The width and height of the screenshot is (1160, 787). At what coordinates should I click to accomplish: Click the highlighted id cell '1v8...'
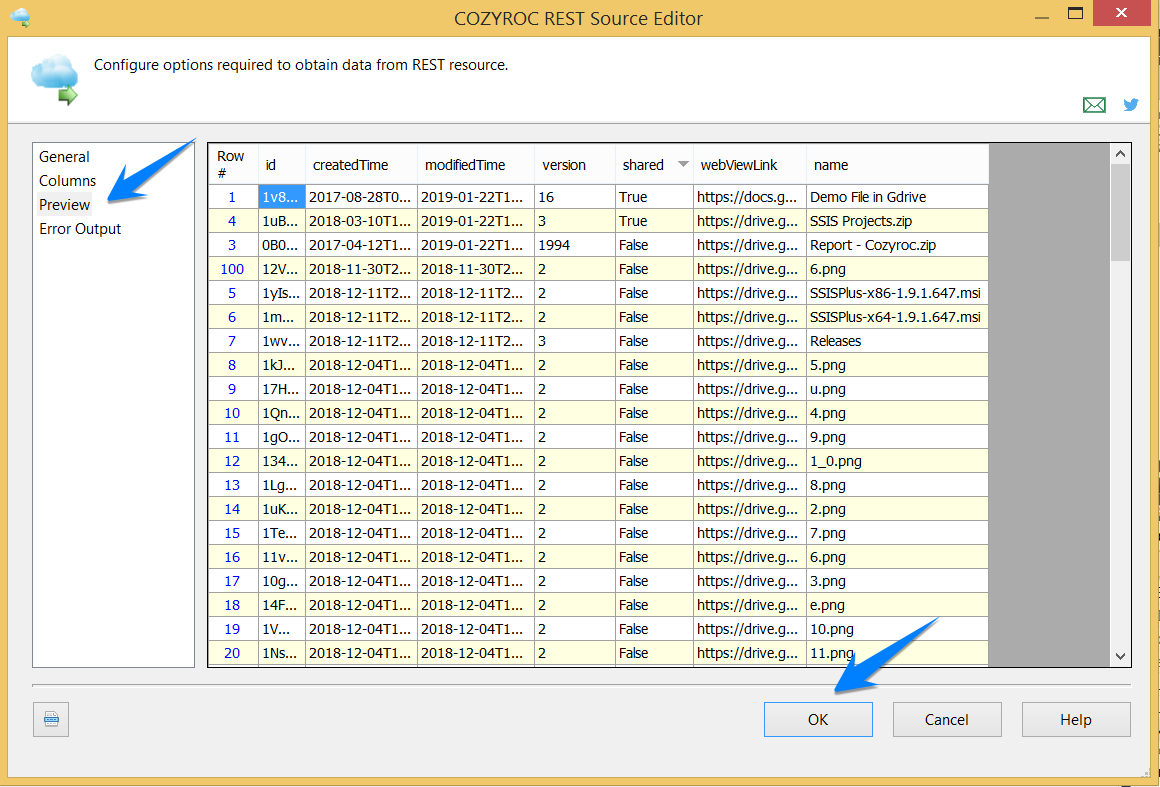pos(282,197)
